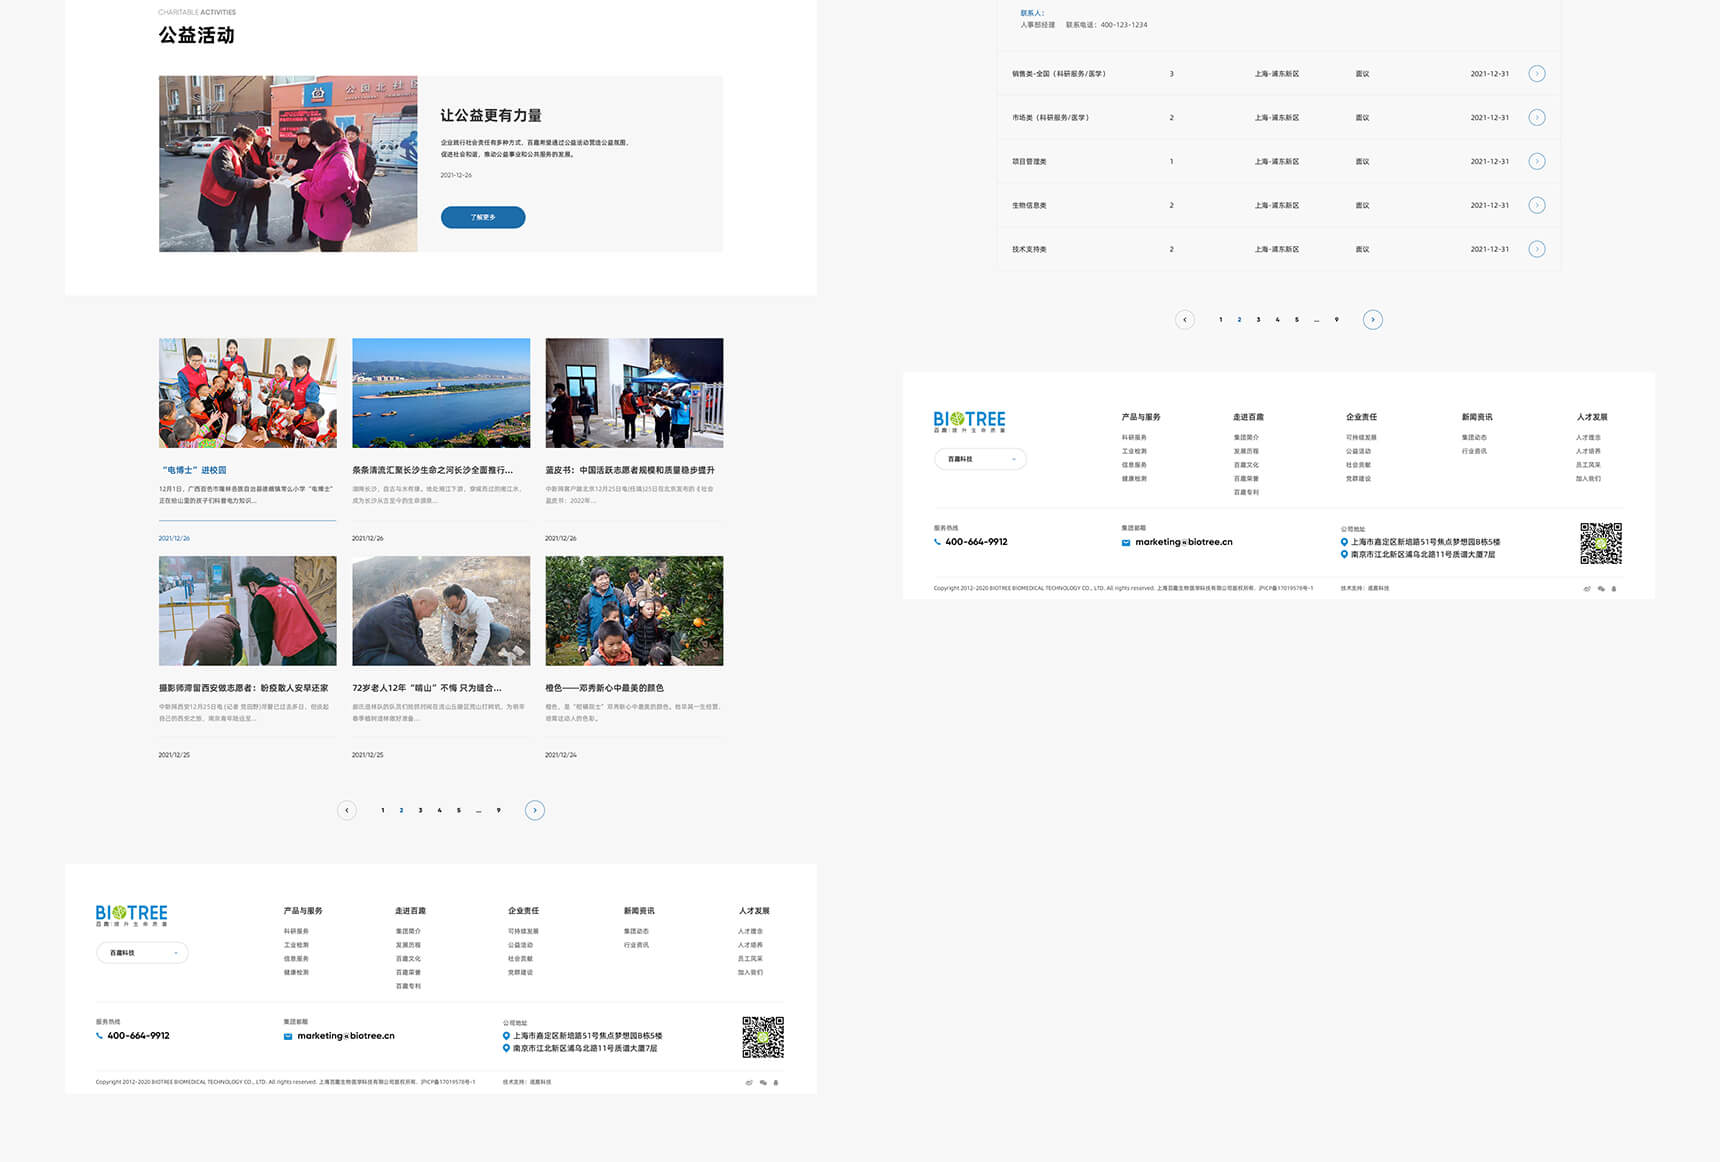Screen dimensions: 1720x1162
Task: Click location pin for 上海市嘉定区 in charity footer
Action: coord(506,1036)
